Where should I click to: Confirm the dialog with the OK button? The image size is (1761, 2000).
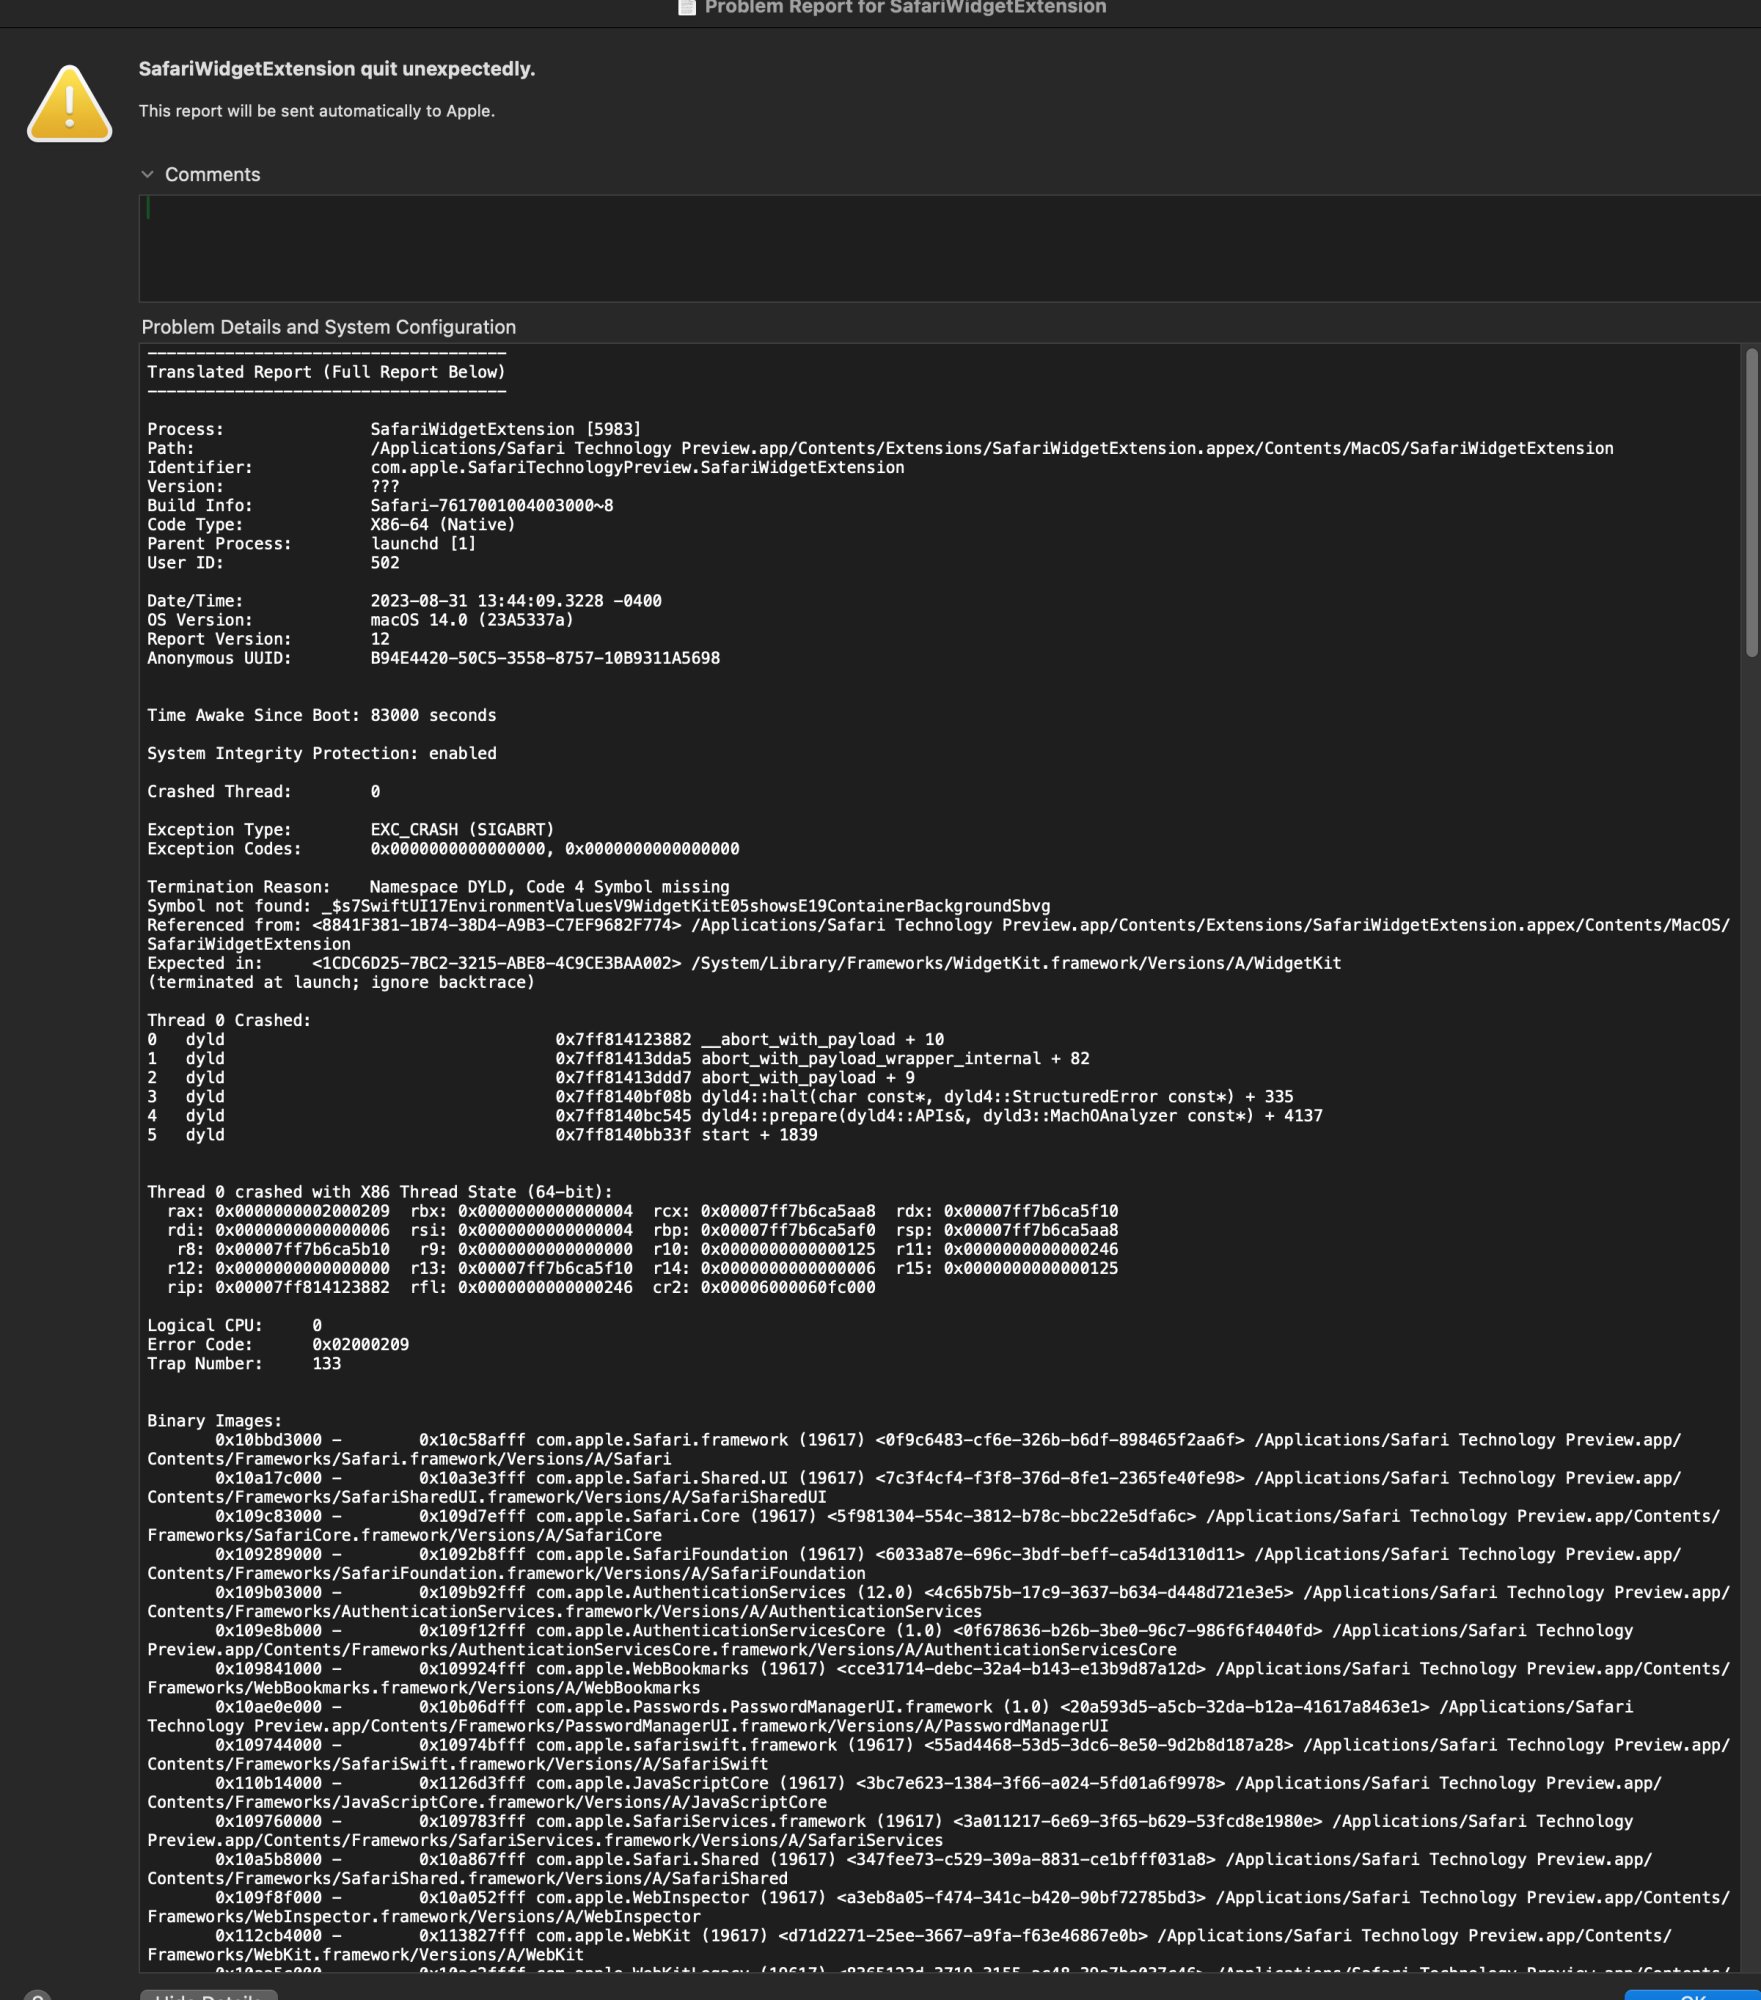pyautogui.click(x=1692, y=1996)
